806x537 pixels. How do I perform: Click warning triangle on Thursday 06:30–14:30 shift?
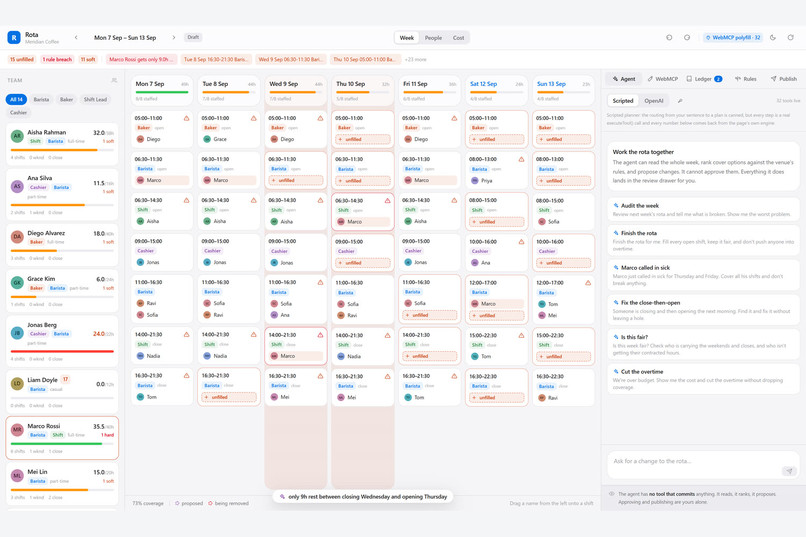387,201
